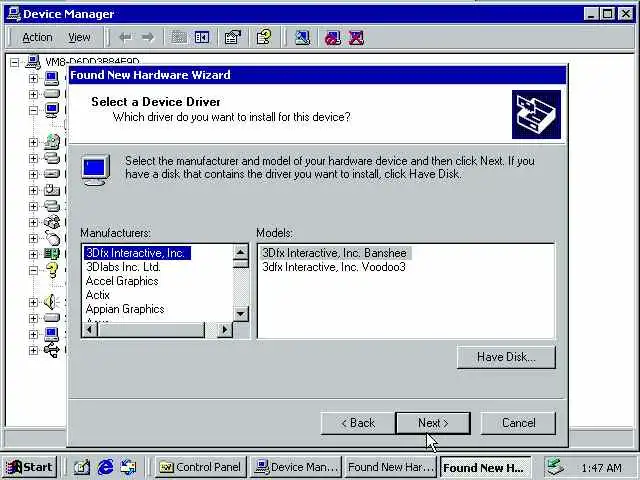Select the root computer icon in device tree
Viewport: 640px width, 480px height.
(33, 62)
